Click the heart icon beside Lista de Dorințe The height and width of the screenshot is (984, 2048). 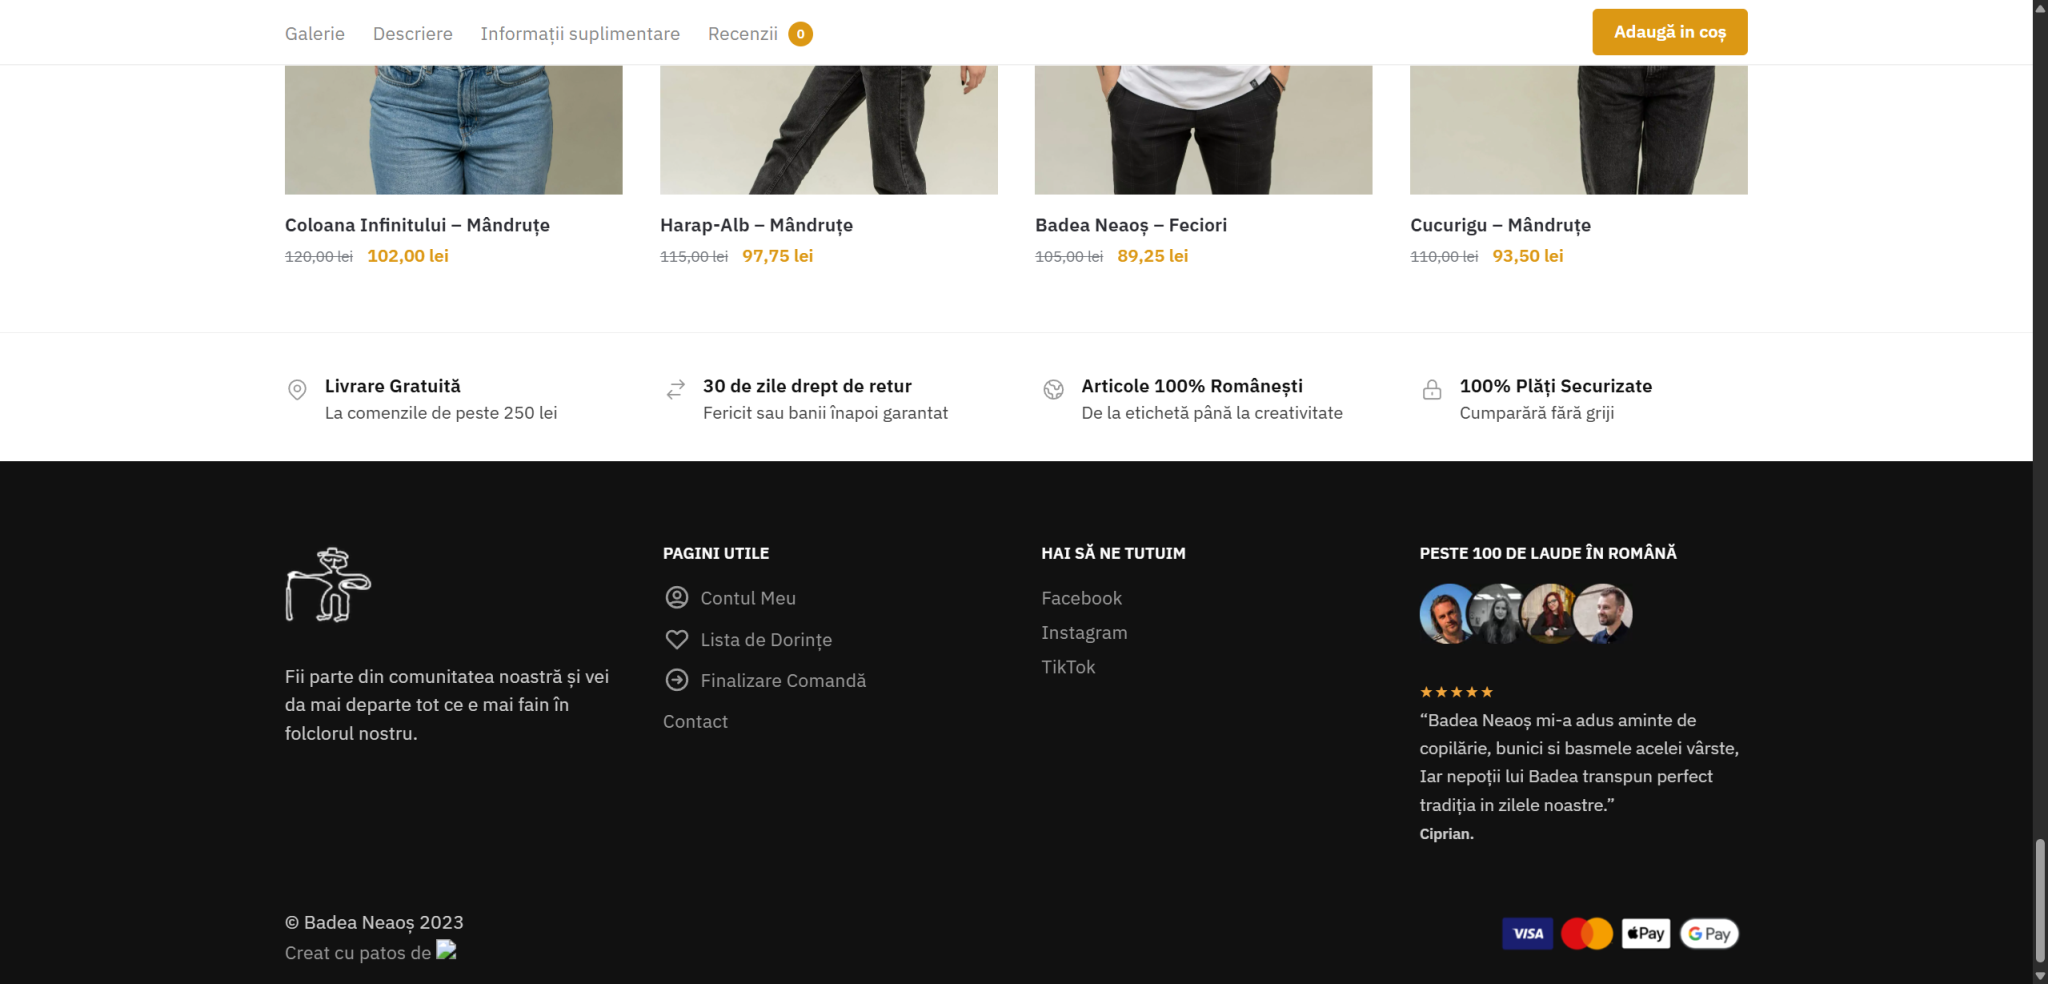point(677,639)
